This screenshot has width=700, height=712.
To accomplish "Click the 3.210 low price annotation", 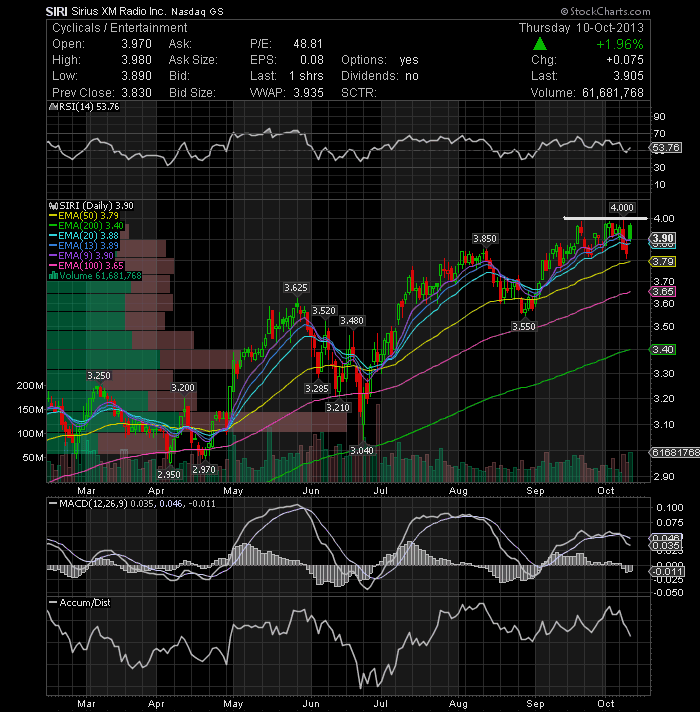I will click(339, 408).
